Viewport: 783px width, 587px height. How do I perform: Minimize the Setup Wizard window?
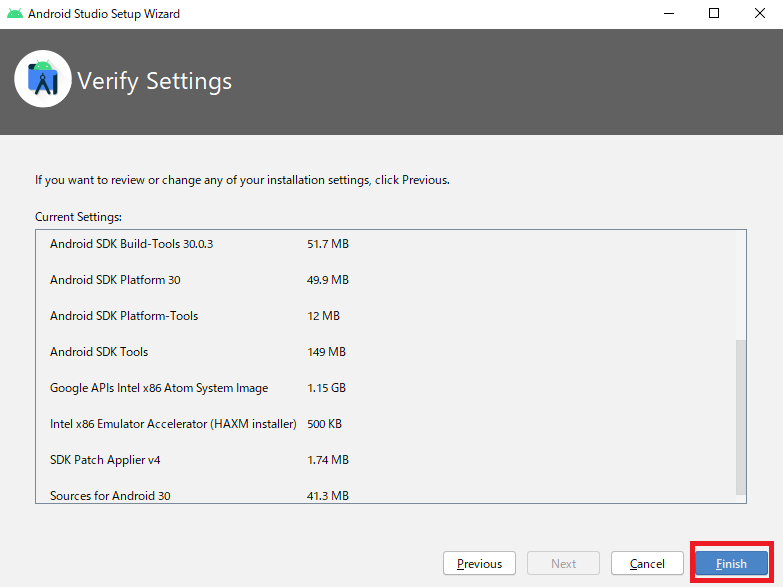click(x=668, y=14)
